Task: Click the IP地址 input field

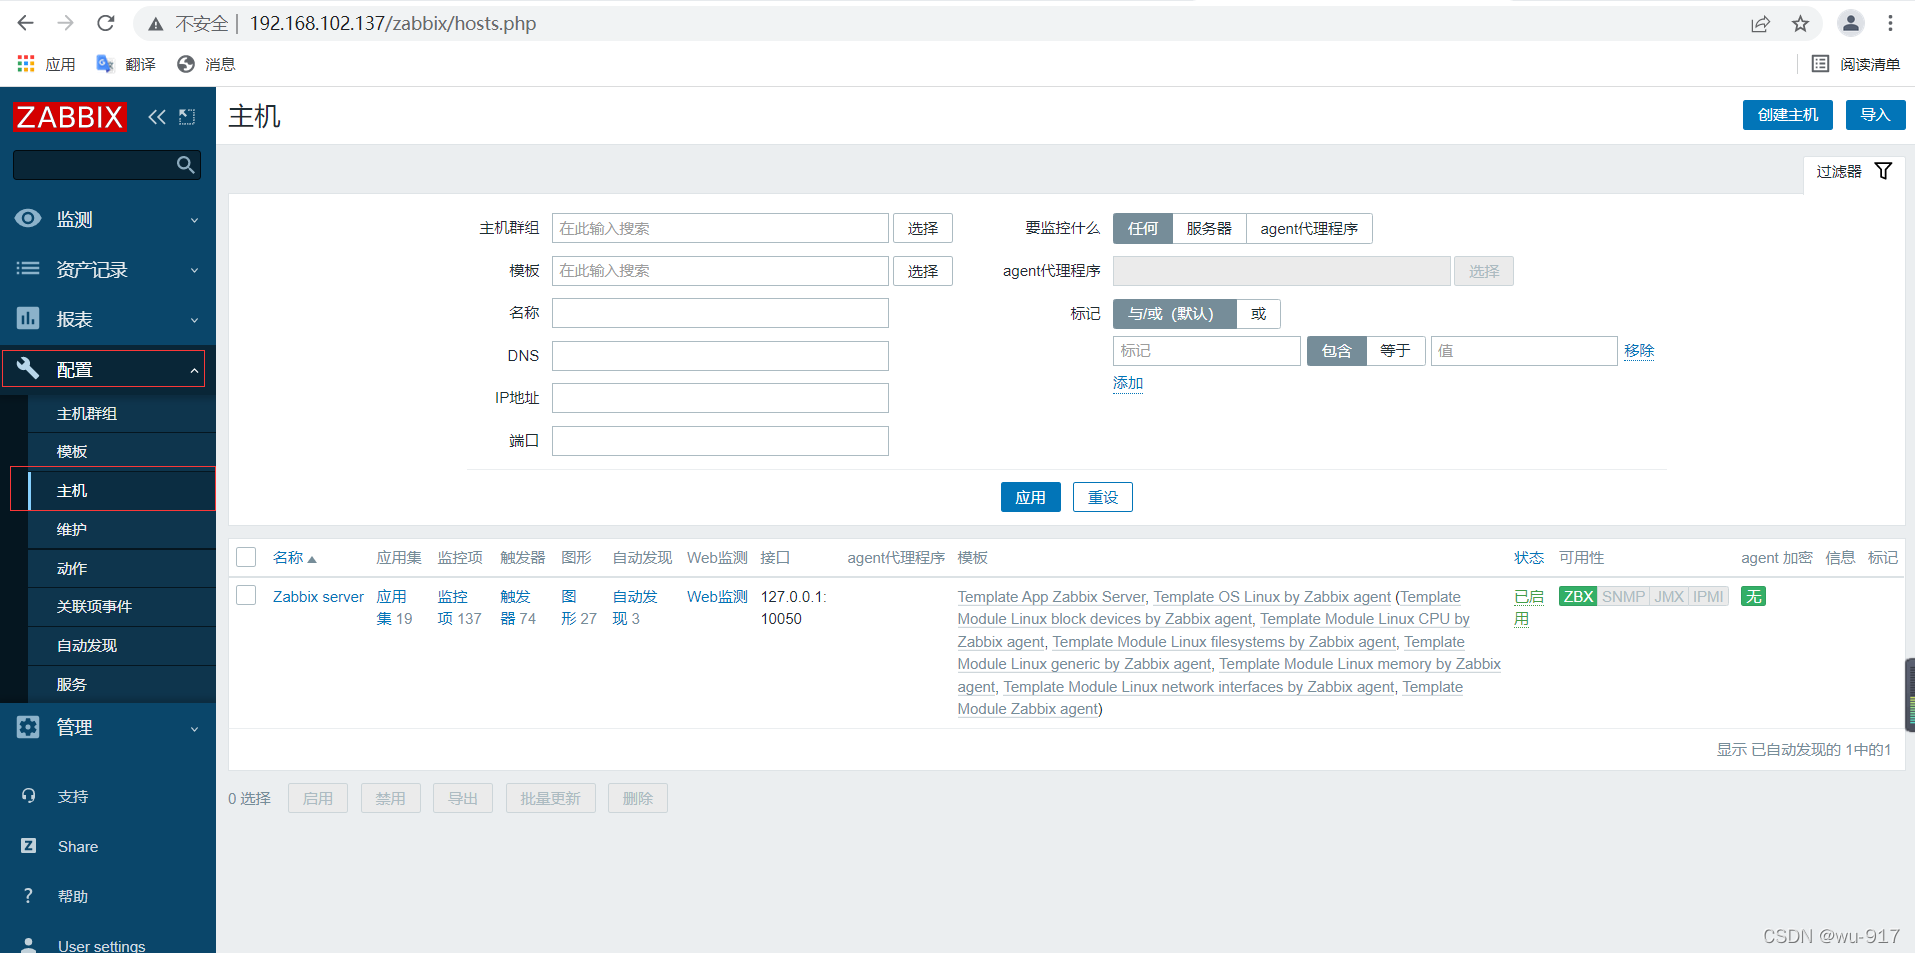Action: (x=720, y=398)
